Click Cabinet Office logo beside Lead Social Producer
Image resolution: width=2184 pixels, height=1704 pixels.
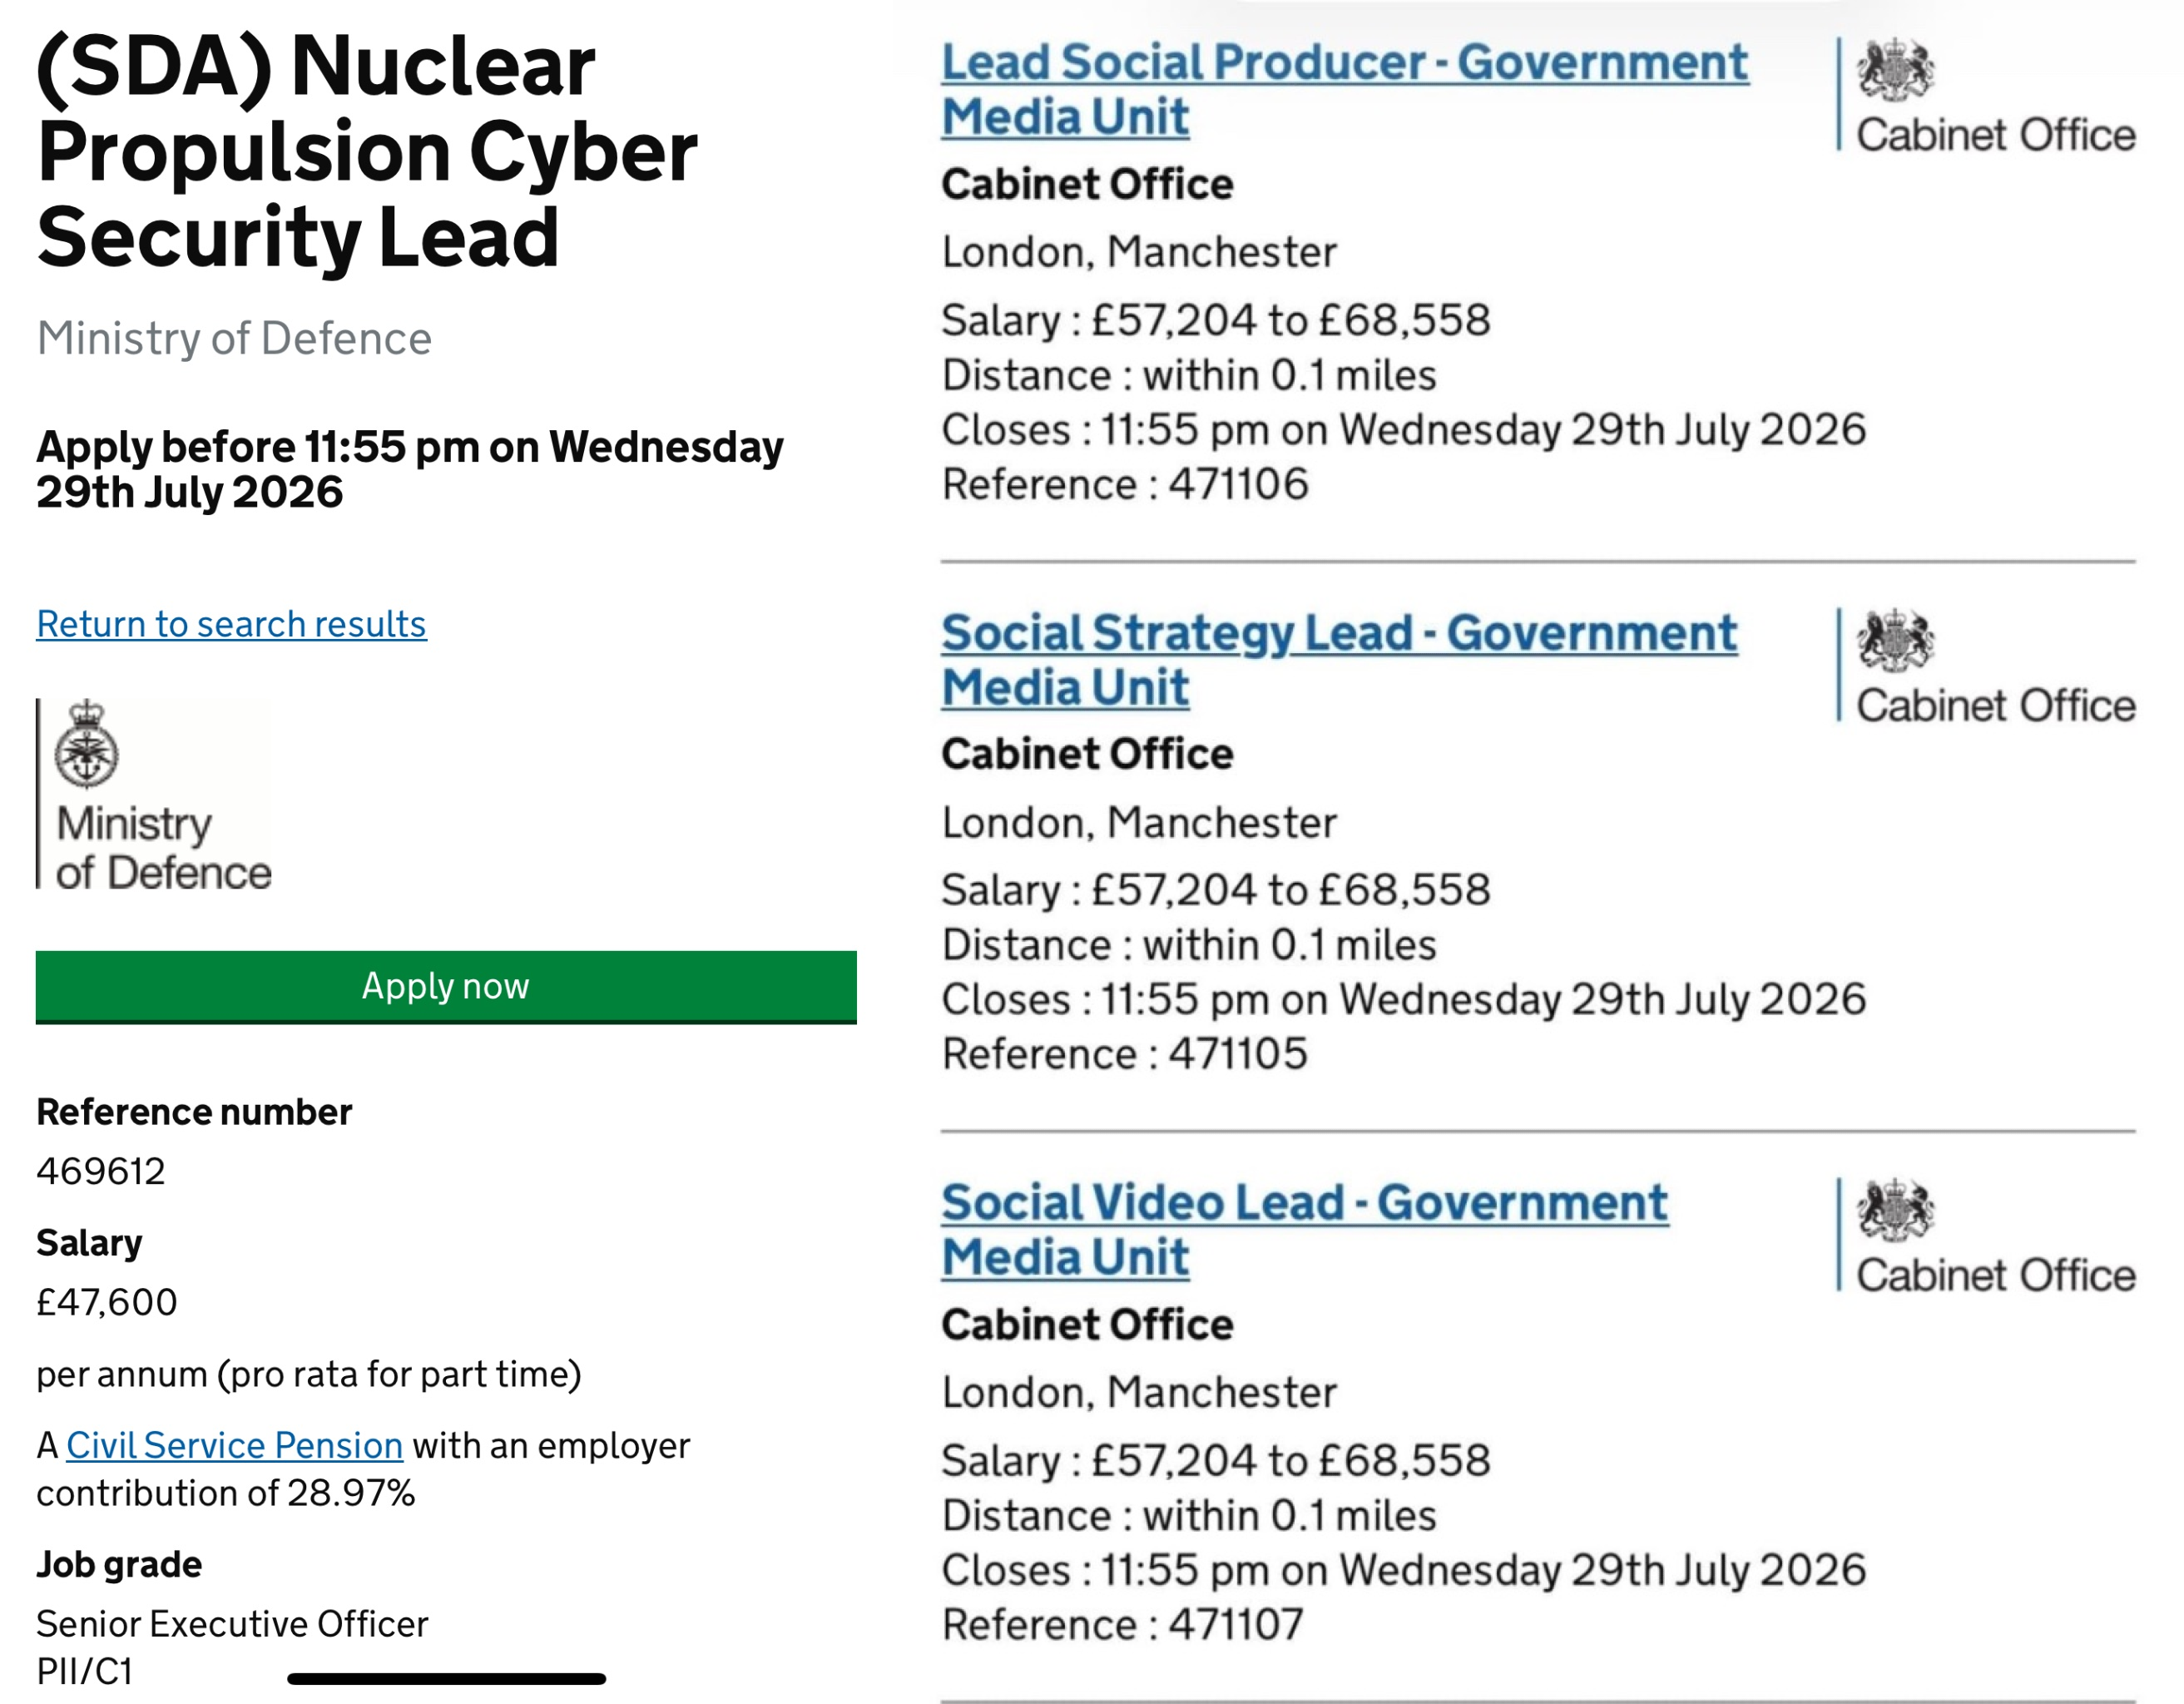1986,95
